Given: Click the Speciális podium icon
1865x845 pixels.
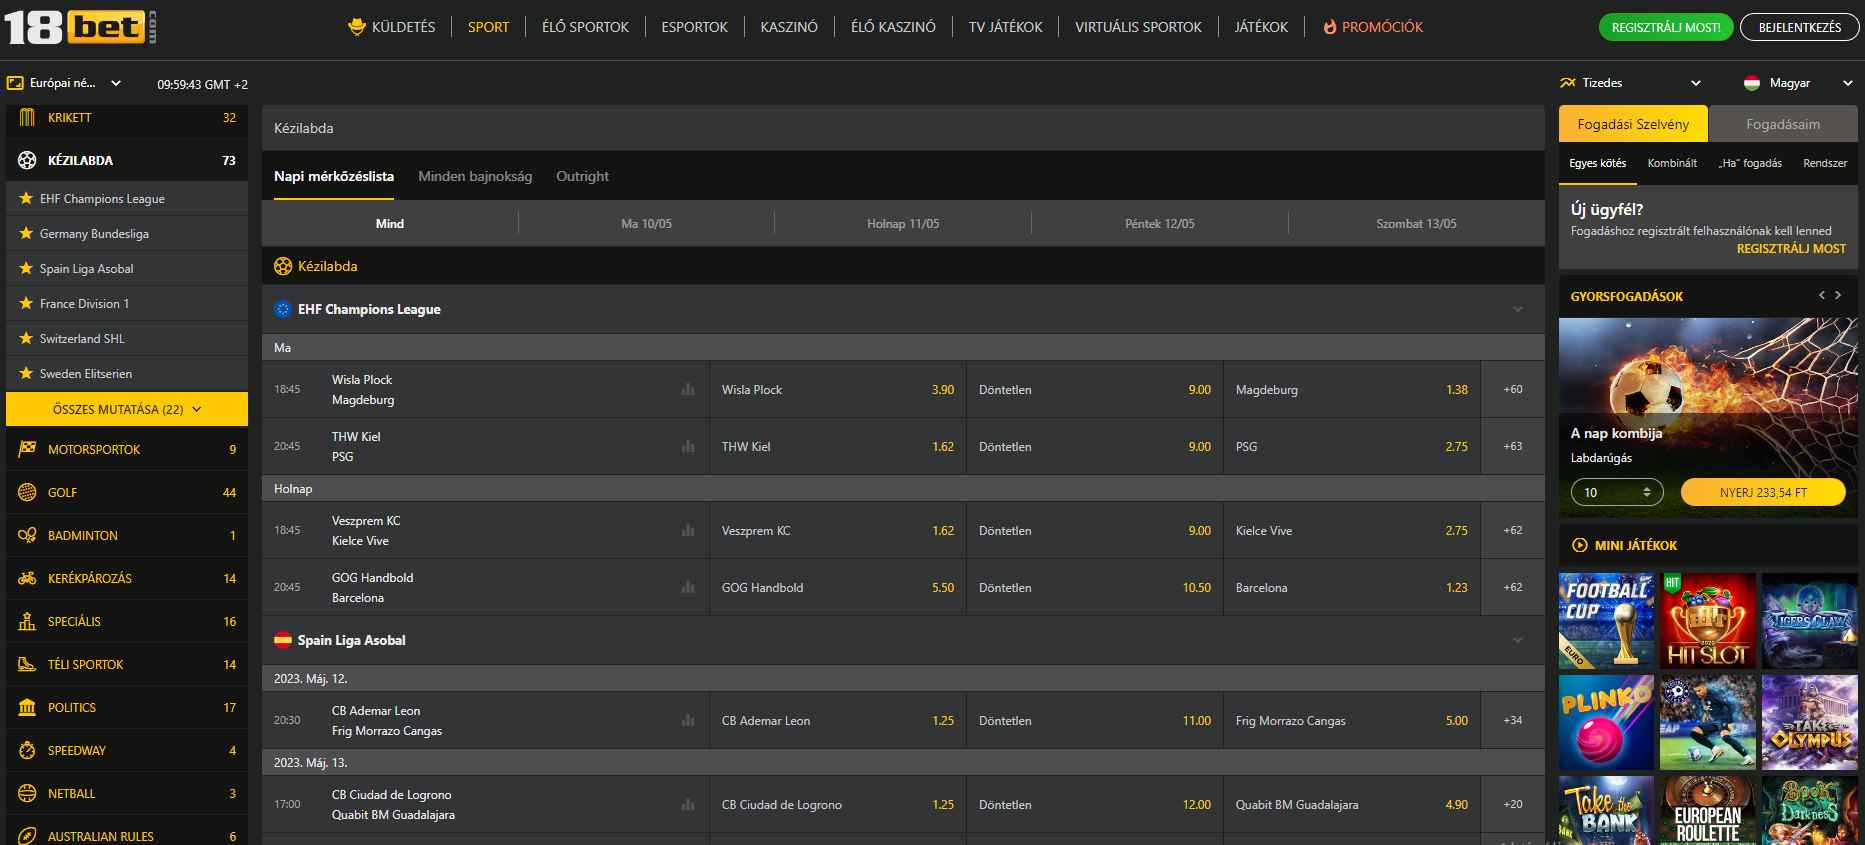Looking at the screenshot, I should [x=27, y=622].
